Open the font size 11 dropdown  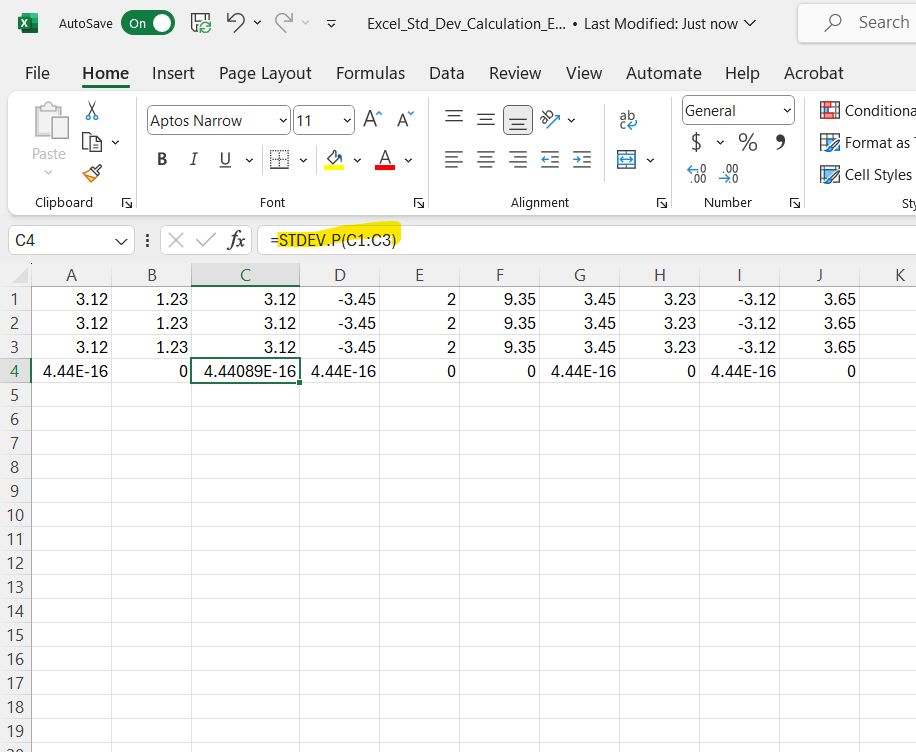pyautogui.click(x=347, y=121)
